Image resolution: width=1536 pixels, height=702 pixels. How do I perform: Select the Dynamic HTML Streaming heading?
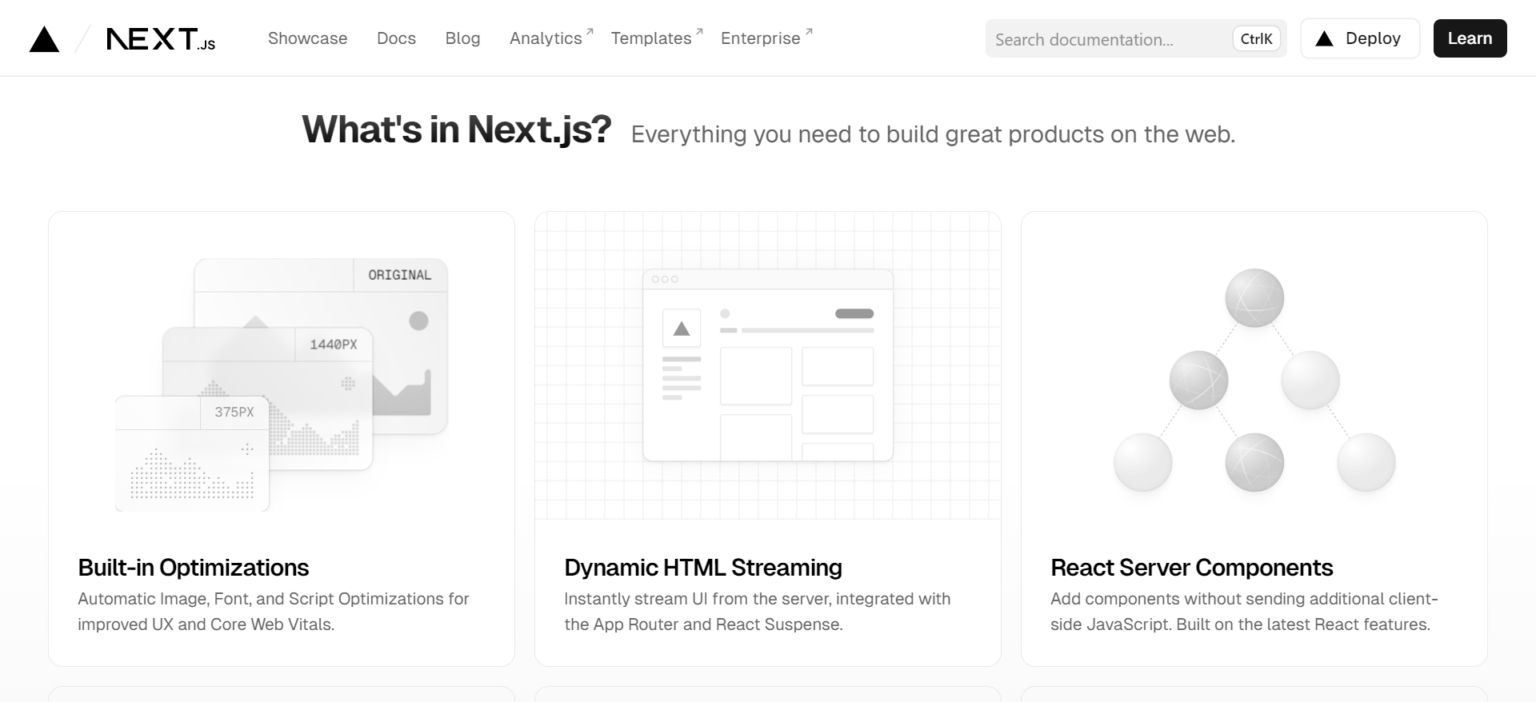[x=703, y=567]
